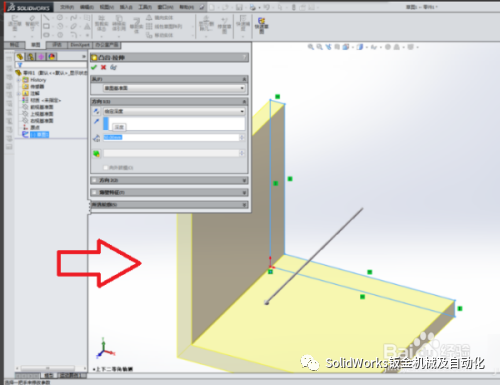
Task: Click the Convert Entities tool
Action: tap(119, 24)
